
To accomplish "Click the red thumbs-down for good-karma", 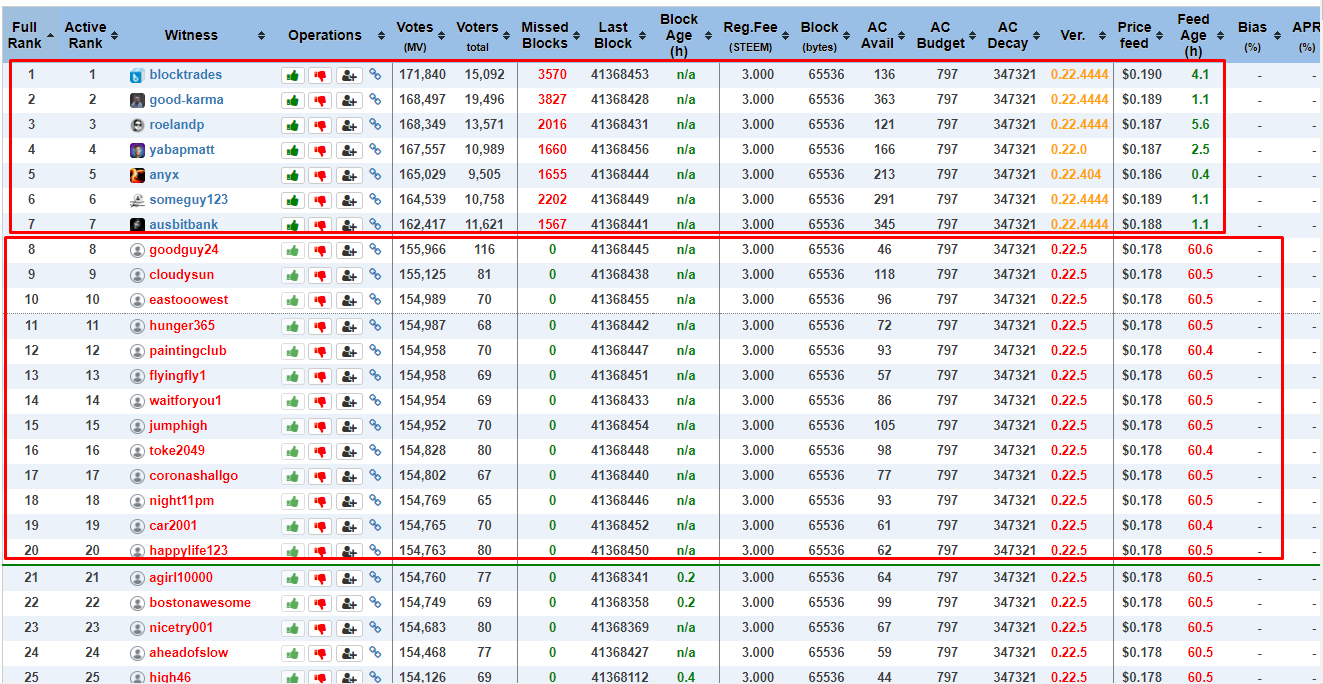I will pos(320,100).
